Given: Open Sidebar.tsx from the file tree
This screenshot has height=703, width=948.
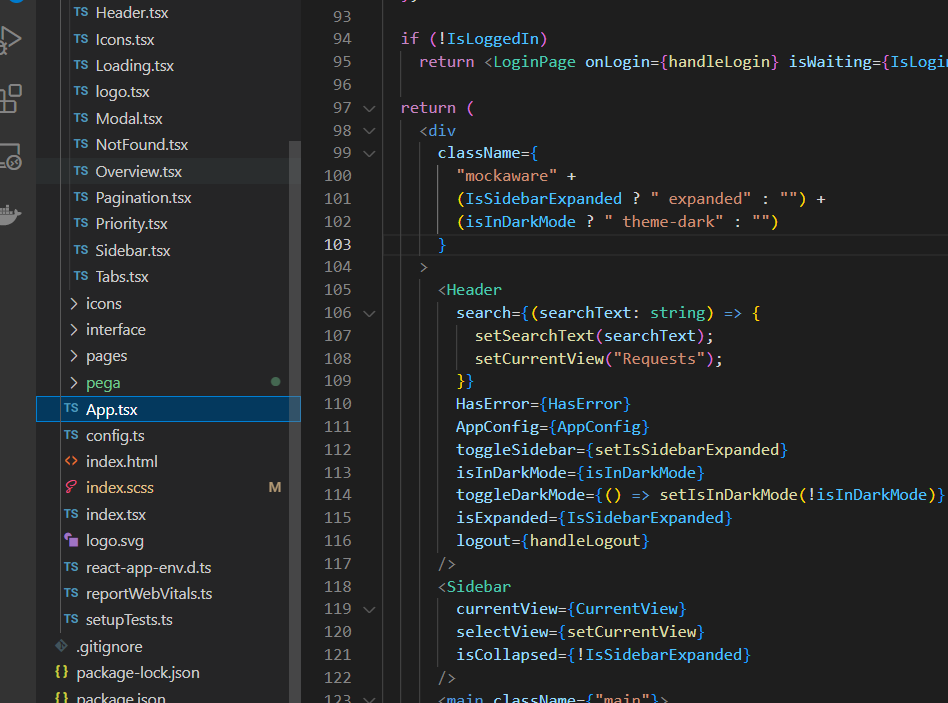Looking at the screenshot, I should [x=132, y=250].
